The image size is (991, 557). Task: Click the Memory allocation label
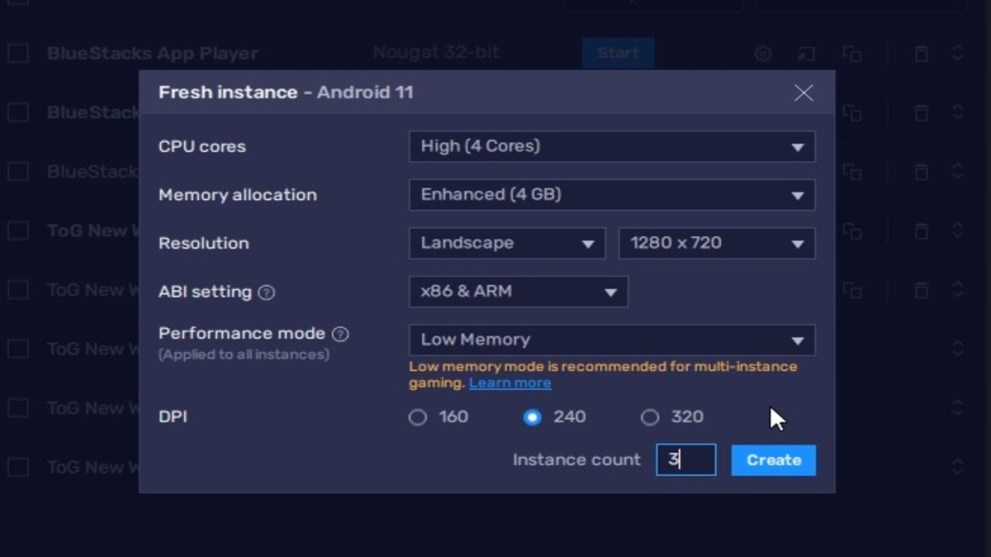[238, 195]
